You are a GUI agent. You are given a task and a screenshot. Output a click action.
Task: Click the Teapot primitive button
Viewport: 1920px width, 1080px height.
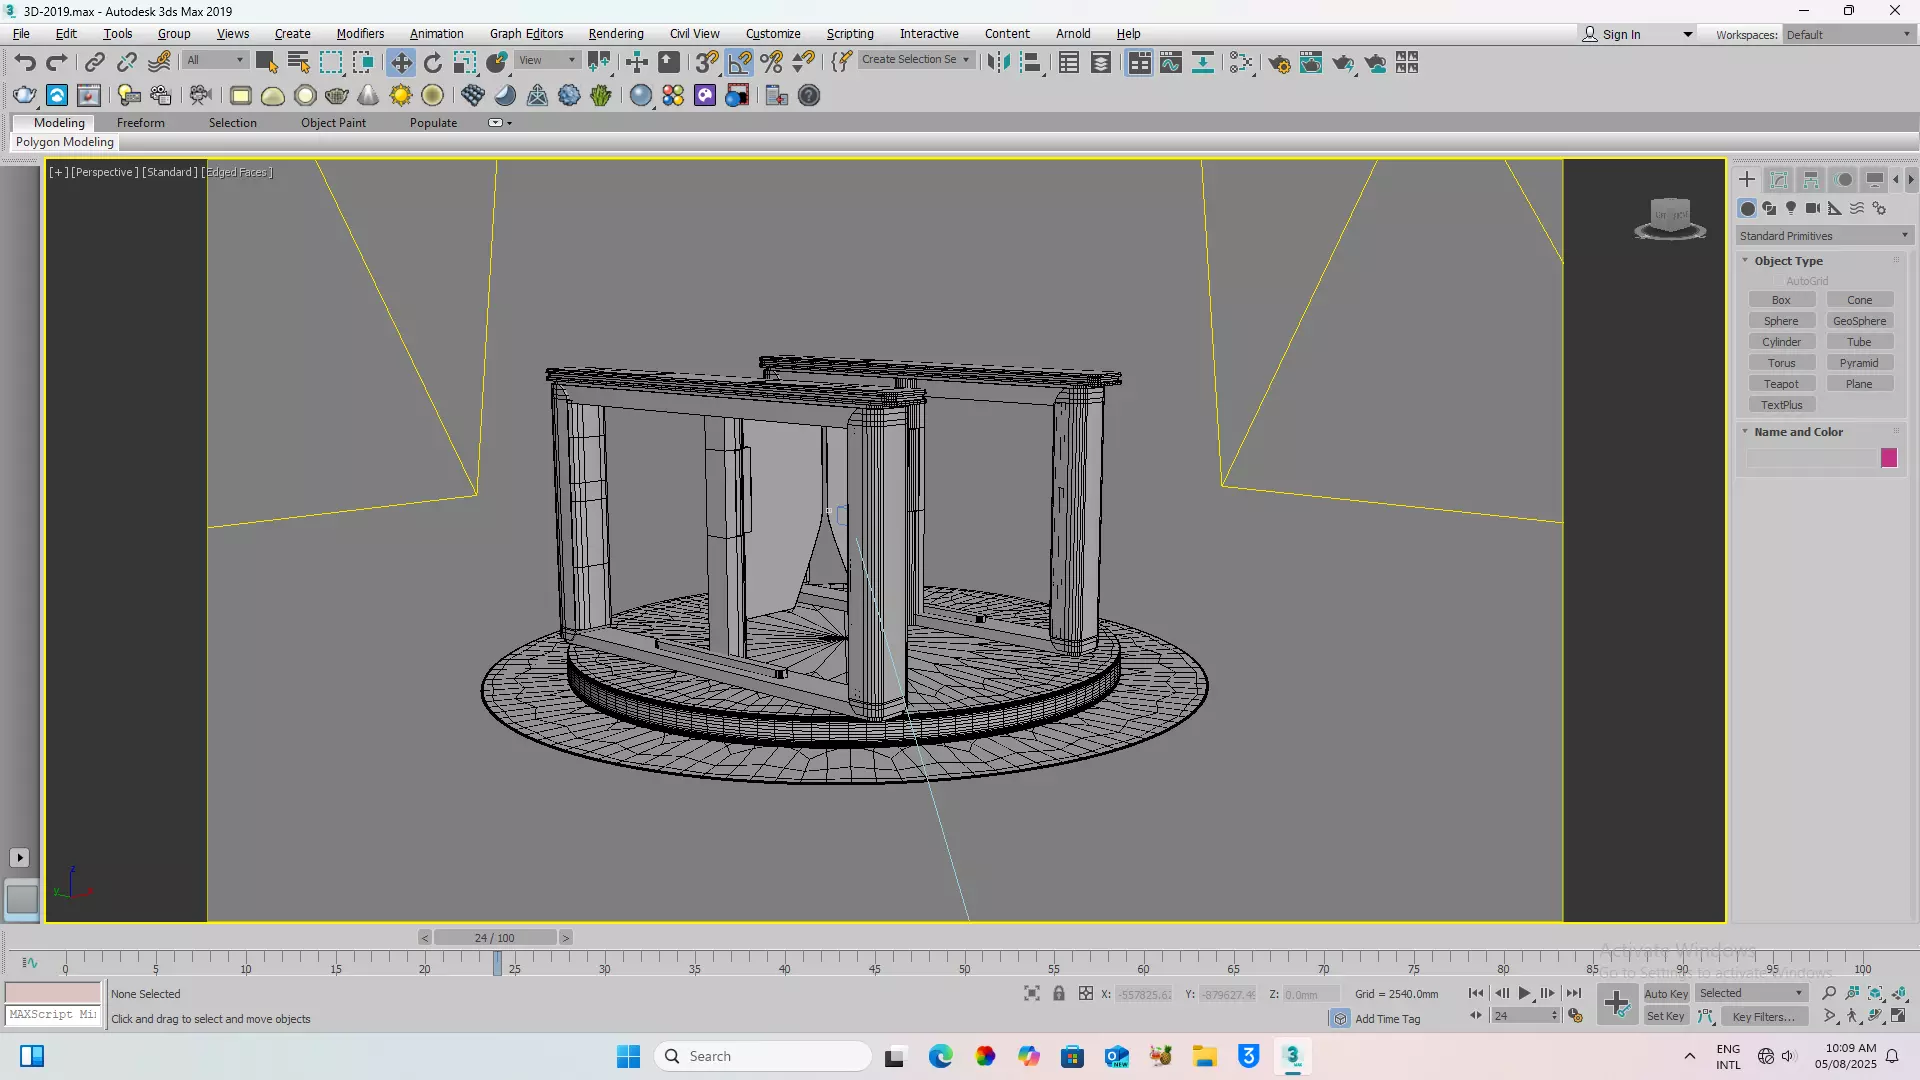pyautogui.click(x=1780, y=384)
